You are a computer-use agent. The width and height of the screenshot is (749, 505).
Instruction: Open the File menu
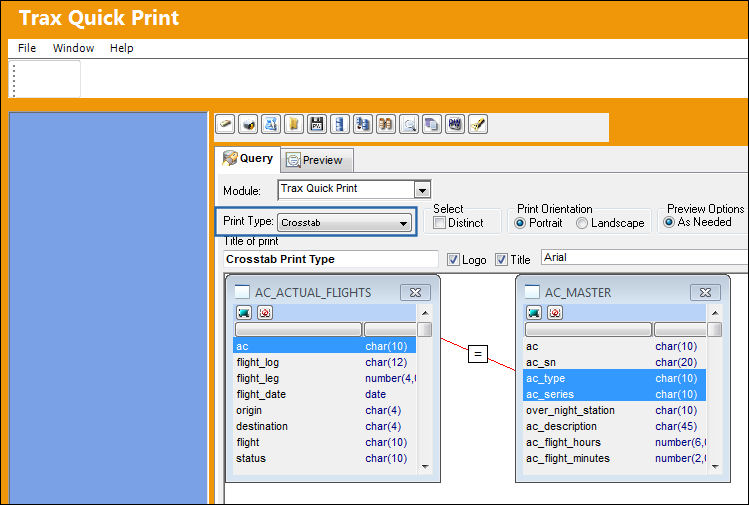click(x=27, y=48)
